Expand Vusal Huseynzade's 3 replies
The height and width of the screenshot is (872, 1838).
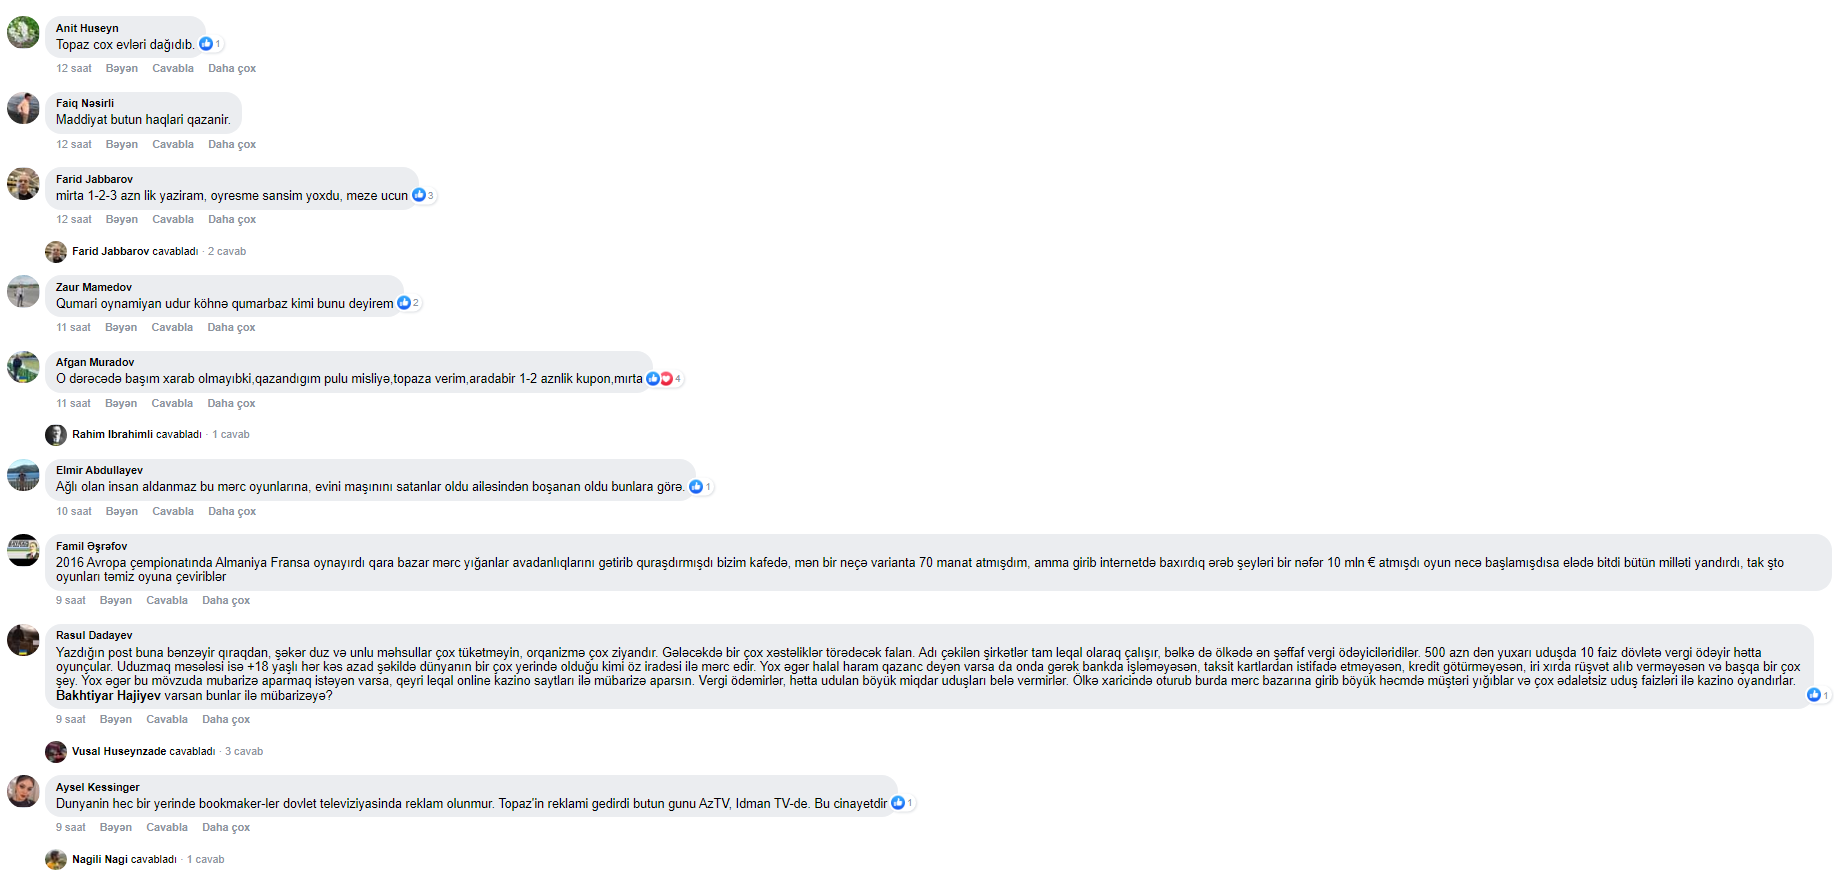(154, 751)
